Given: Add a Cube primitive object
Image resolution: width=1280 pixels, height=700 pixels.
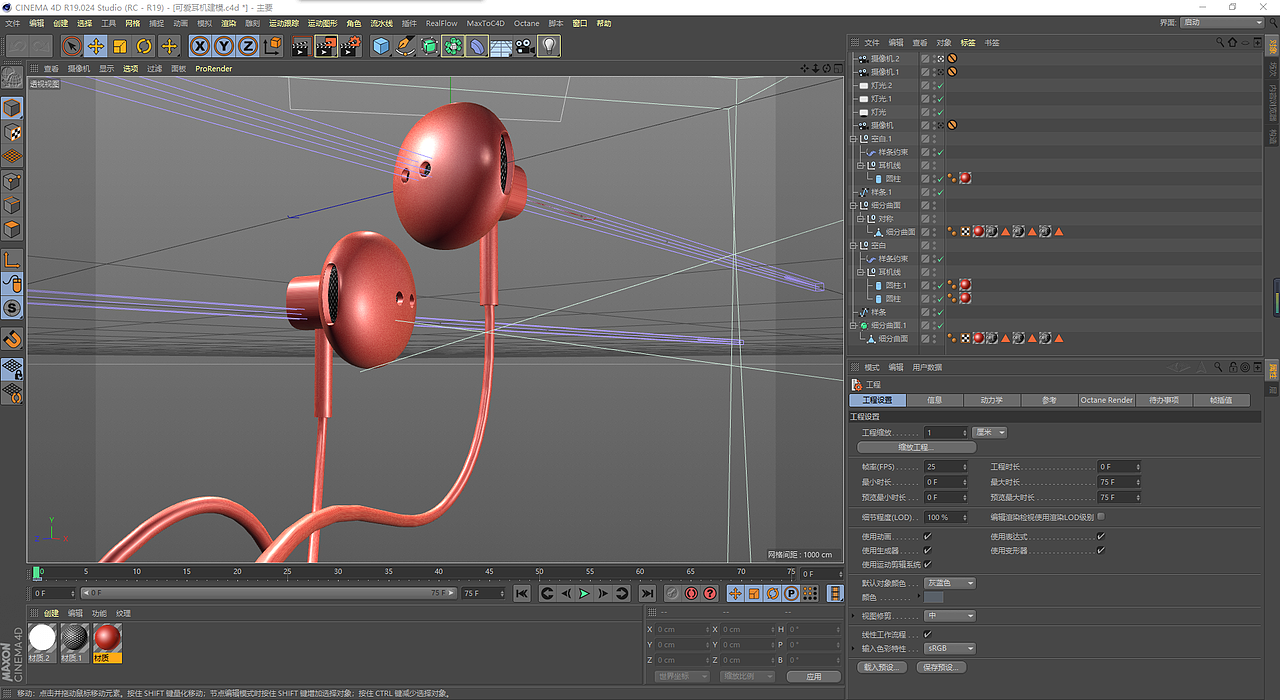Looking at the screenshot, I should [x=381, y=46].
